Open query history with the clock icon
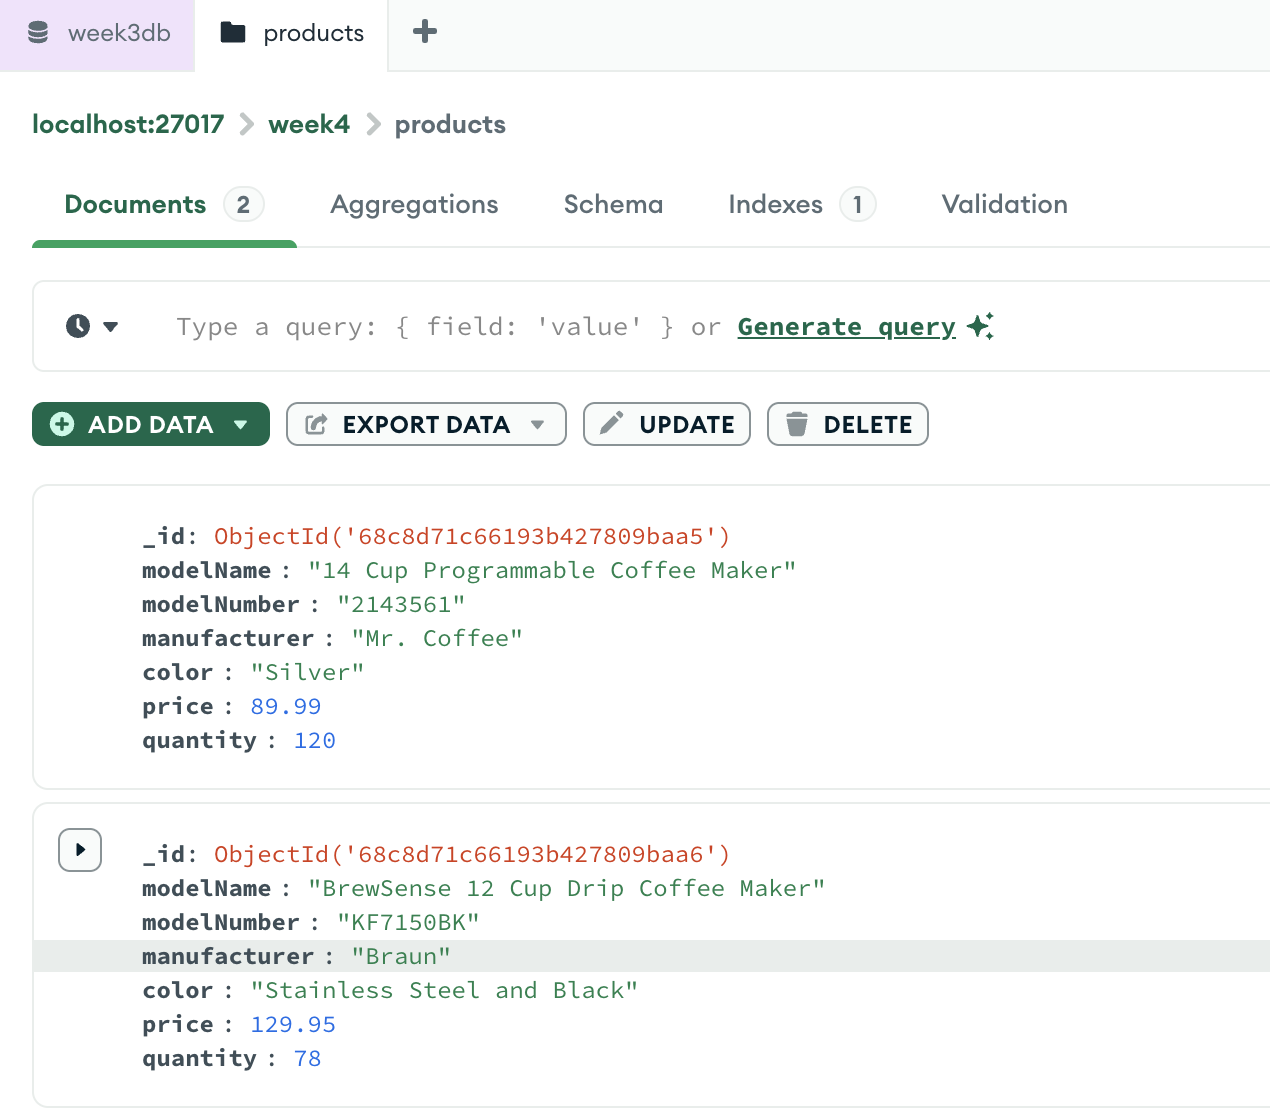This screenshot has height=1120, width=1270. [78, 326]
